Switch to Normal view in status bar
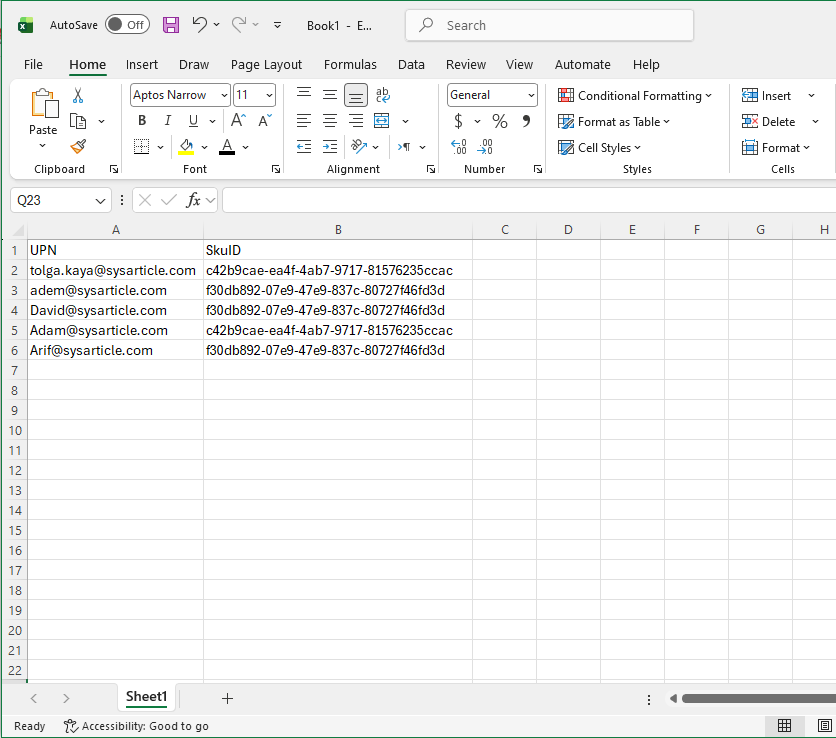The width and height of the screenshot is (836, 738). tap(784, 726)
